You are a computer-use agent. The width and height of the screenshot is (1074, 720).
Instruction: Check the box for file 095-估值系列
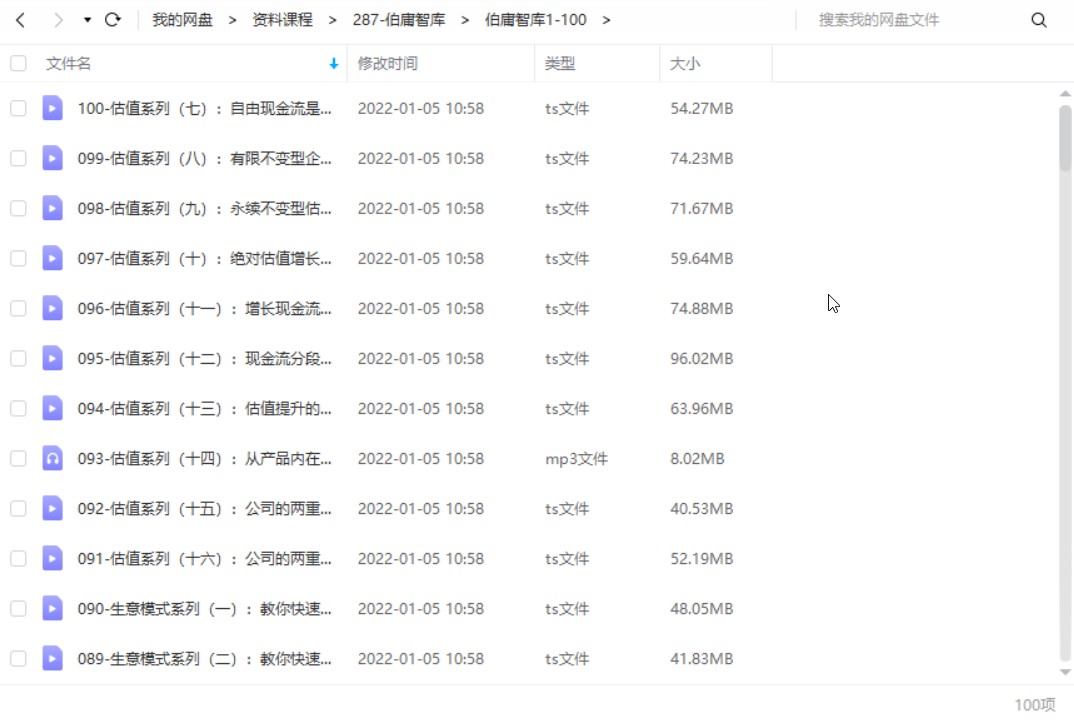pyautogui.click(x=18, y=358)
